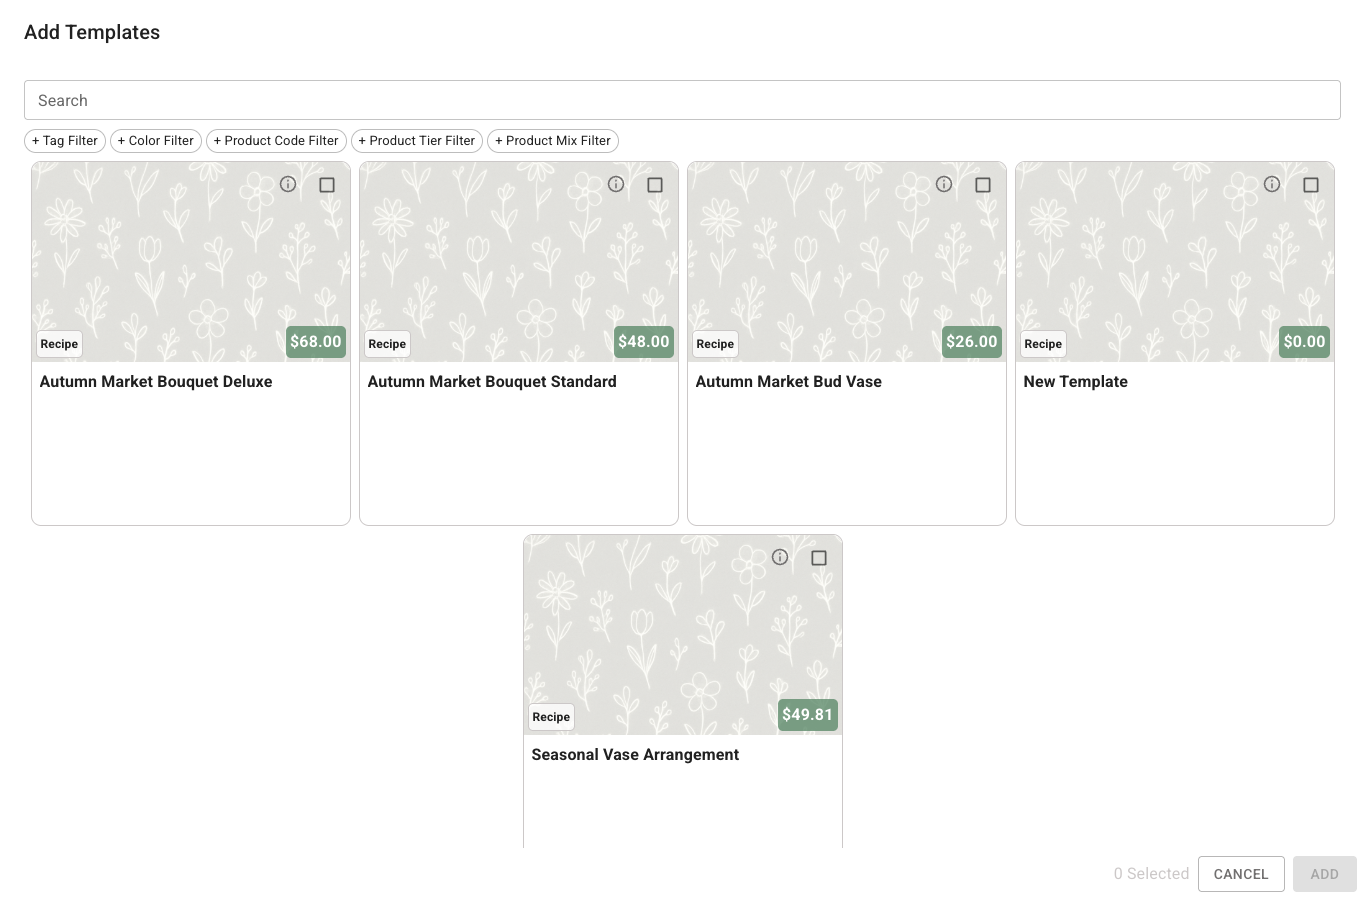Screen dimensions: 1365x900
Task: Click the $26.00 price badge
Action: (x=972, y=342)
